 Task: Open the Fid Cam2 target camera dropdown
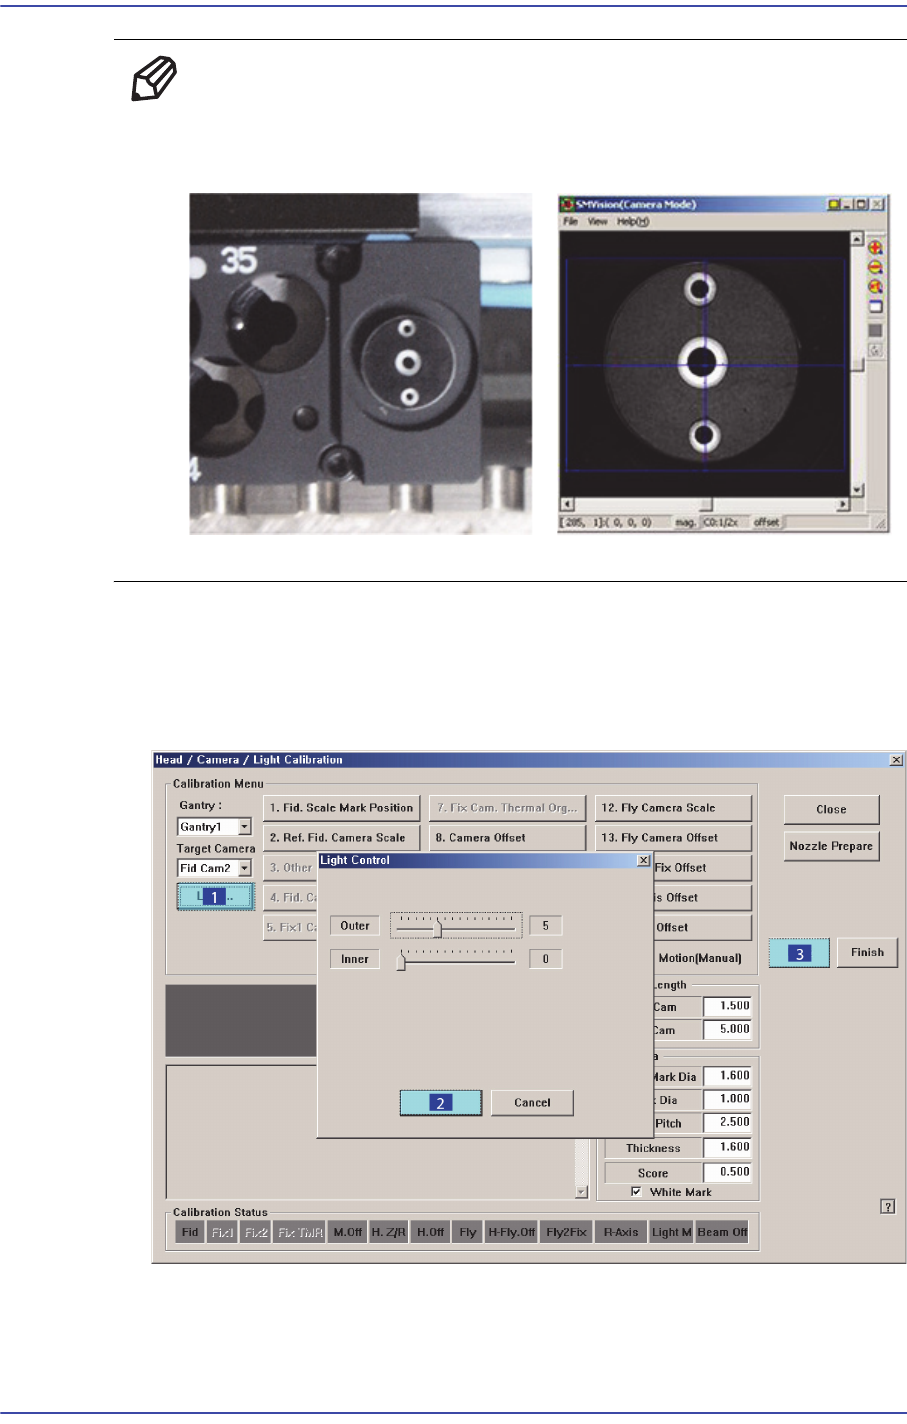click(x=244, y=868)
